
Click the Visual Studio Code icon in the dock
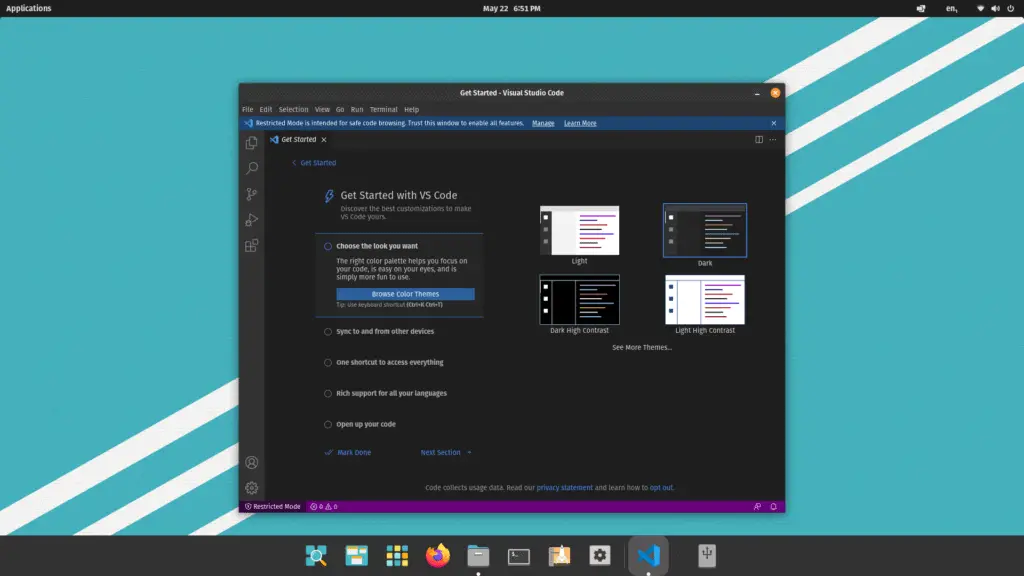click(x=648, y=556)
